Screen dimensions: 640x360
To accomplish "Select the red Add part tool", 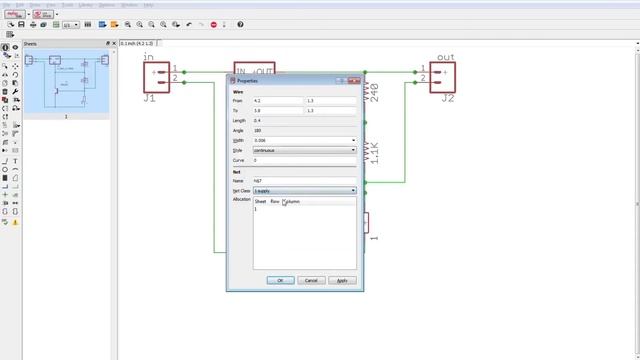I will 5,100.
